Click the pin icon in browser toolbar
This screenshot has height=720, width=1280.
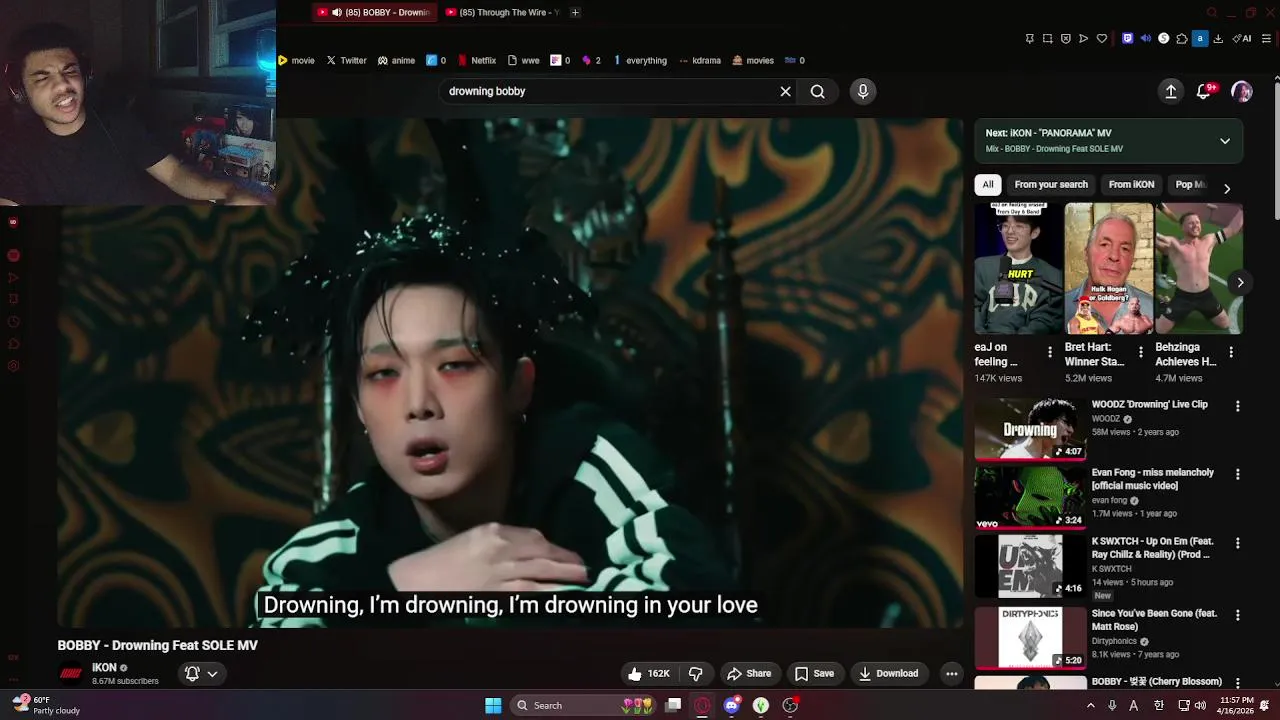(1029, 39)
